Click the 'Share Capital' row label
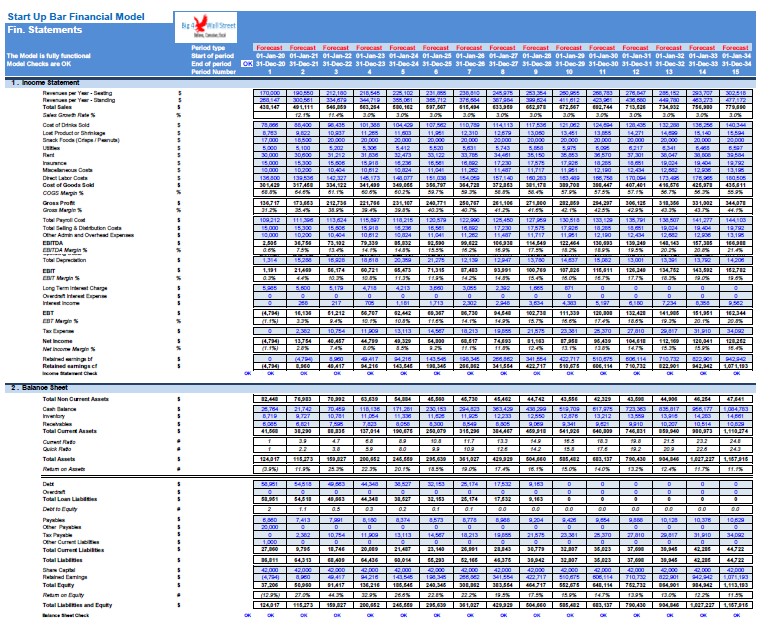The image size is (771, 628). click(59, 570)
